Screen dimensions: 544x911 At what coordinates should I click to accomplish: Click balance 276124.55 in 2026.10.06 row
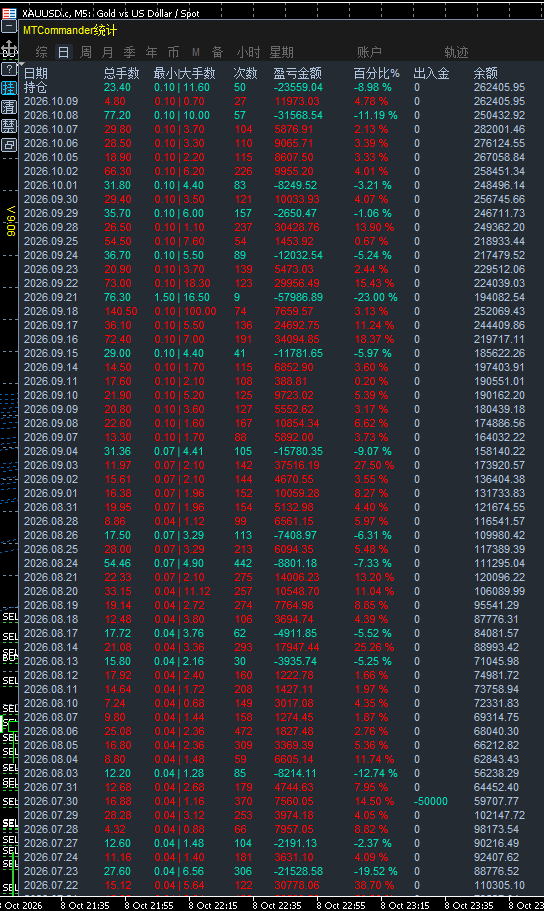[x=499, y=143]
